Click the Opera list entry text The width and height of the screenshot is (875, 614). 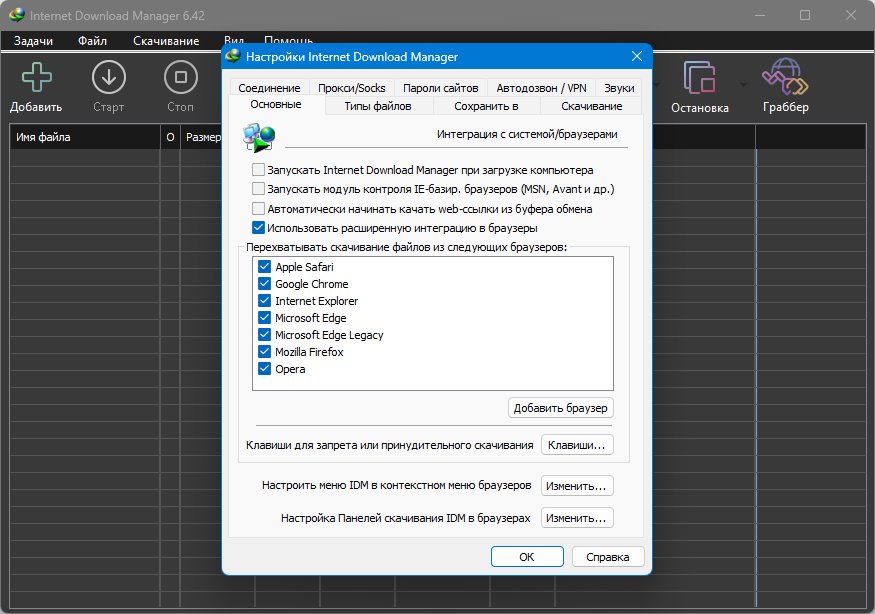pos(290,369)
